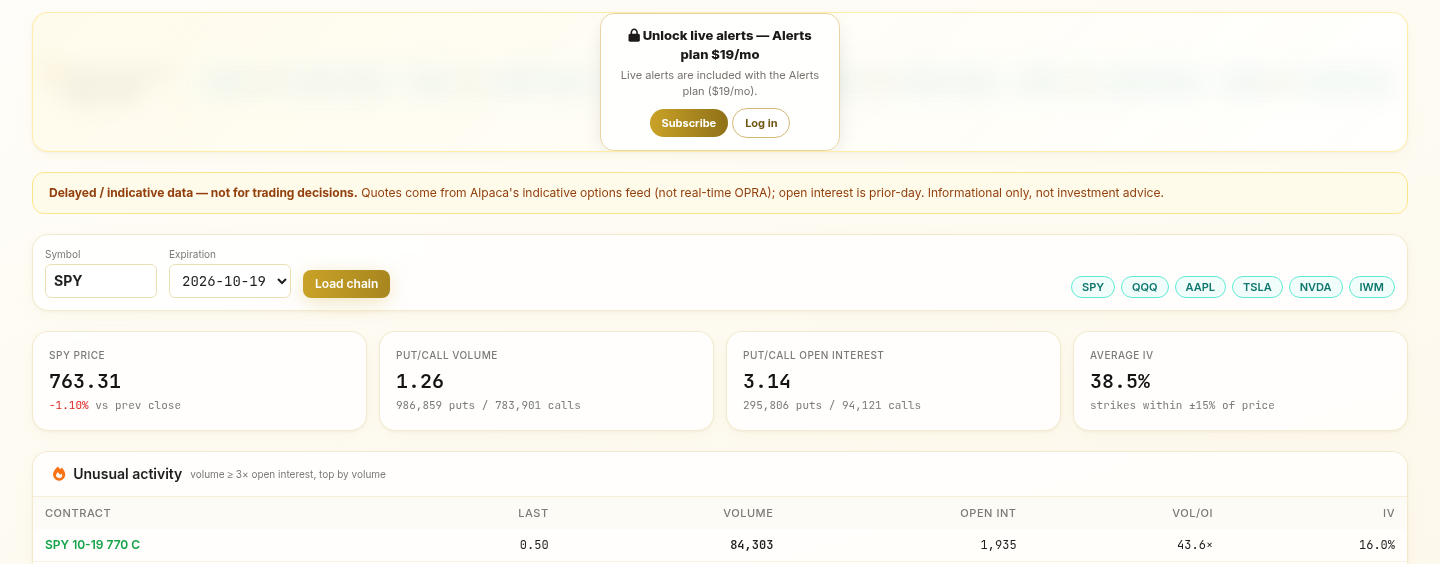Click the LAST column header
Viewport: 1440px width, 564px height.
coord(533,513)
